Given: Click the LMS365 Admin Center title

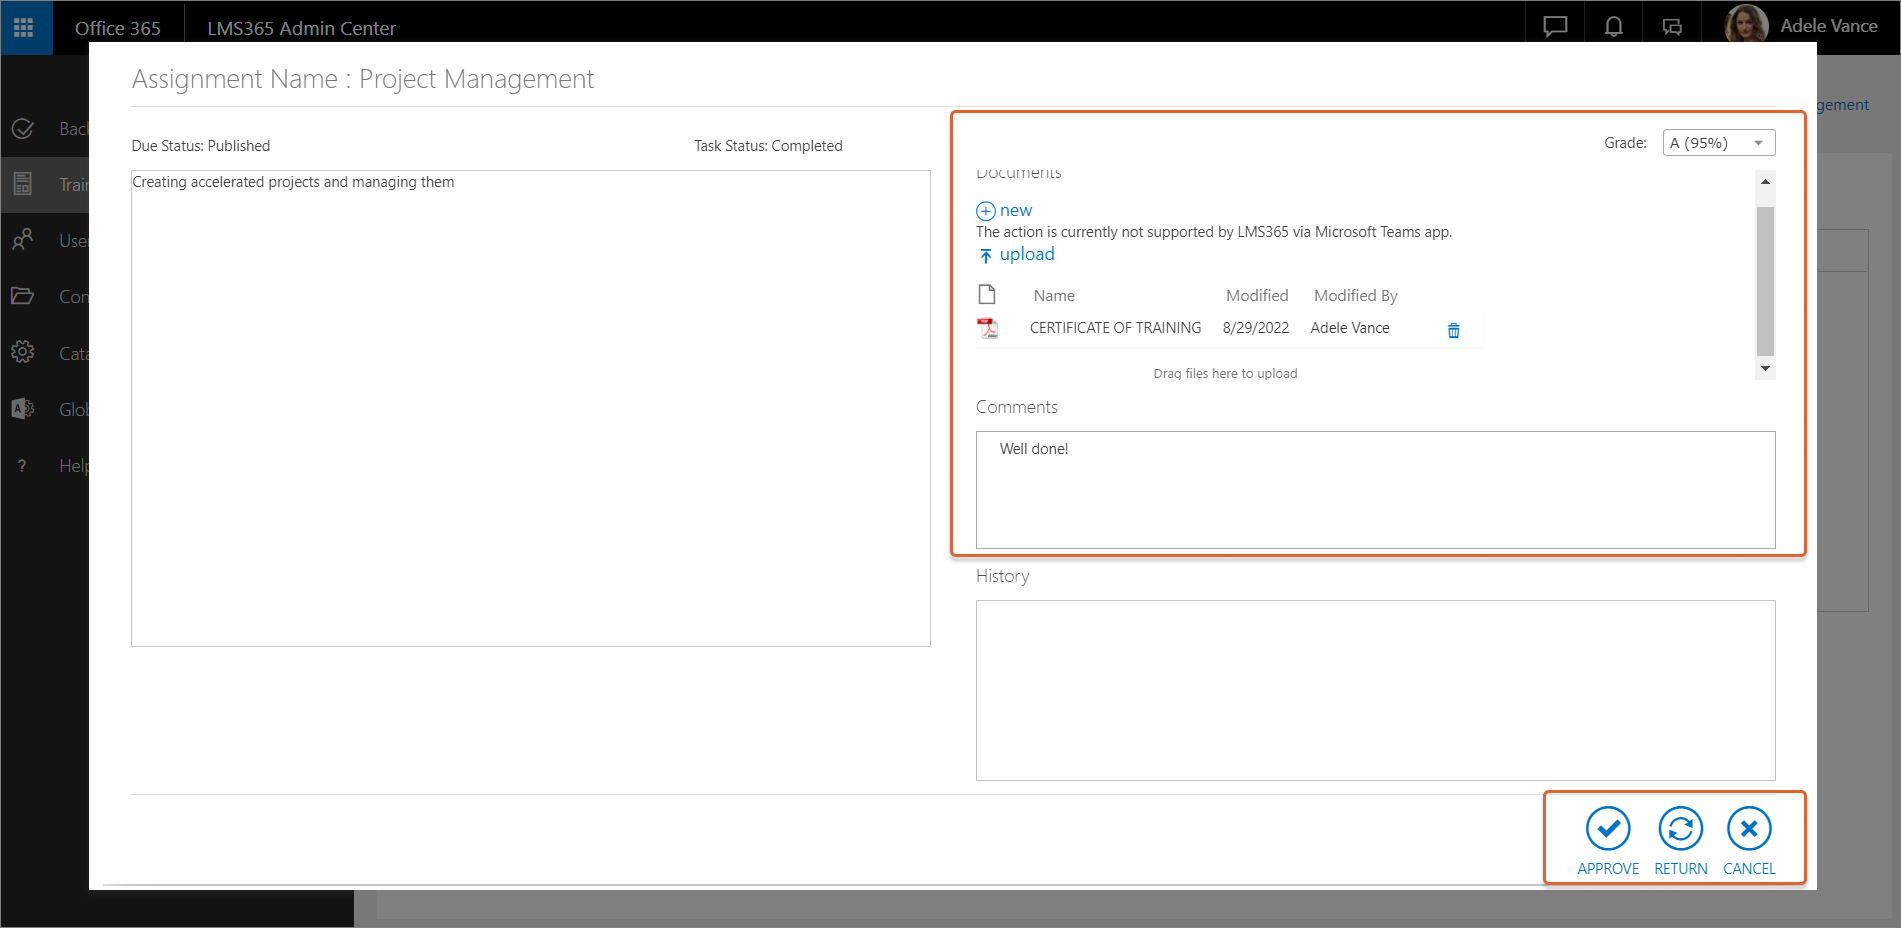Looking at the screenshot, I should (x=301, y=28).
